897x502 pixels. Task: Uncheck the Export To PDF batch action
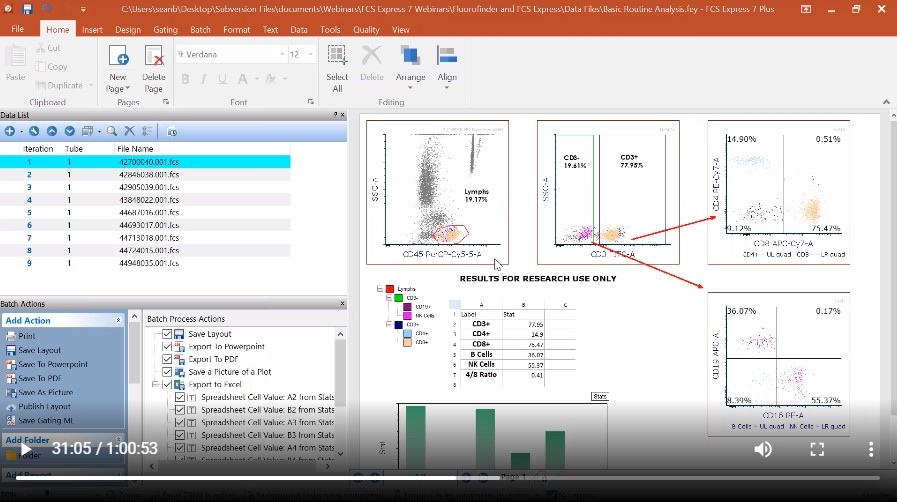tap(167, 359)
